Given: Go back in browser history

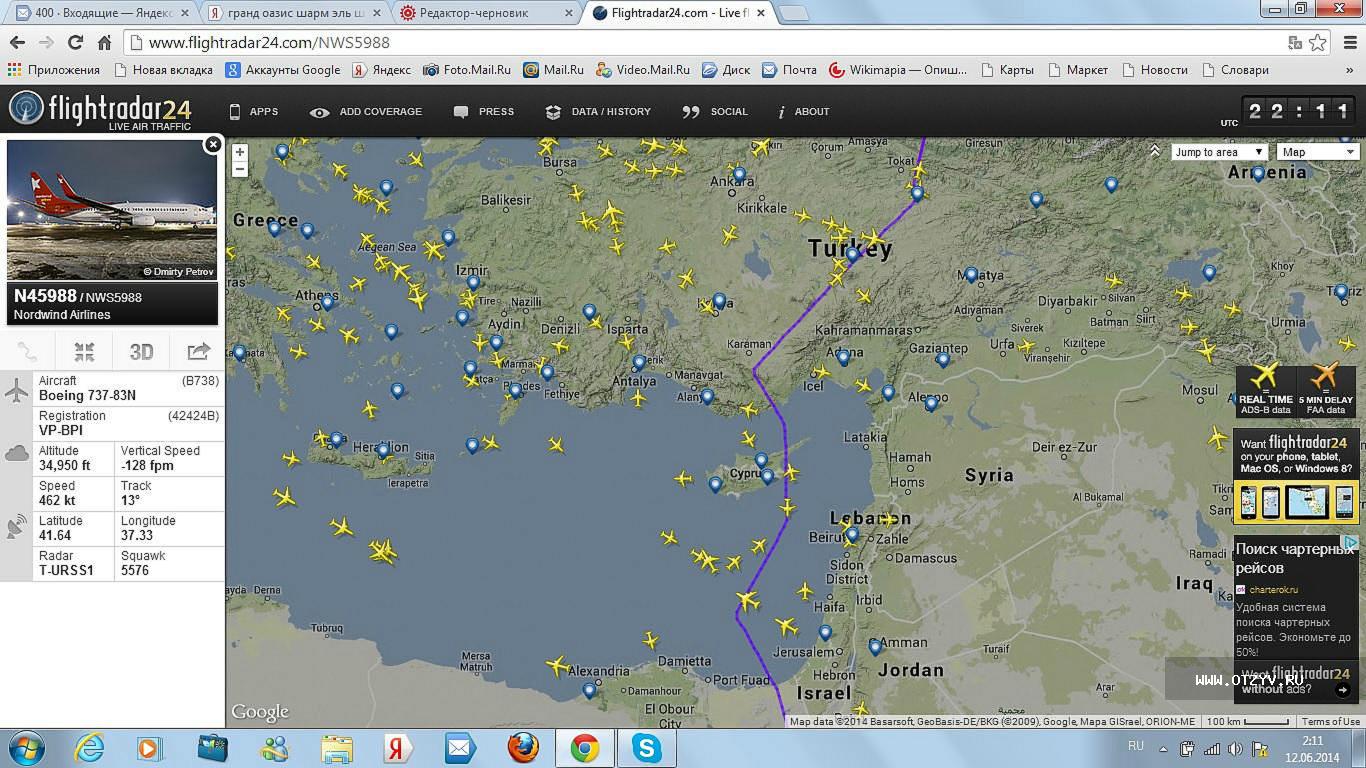Looking at the screenshot, I should click(17, 42).
